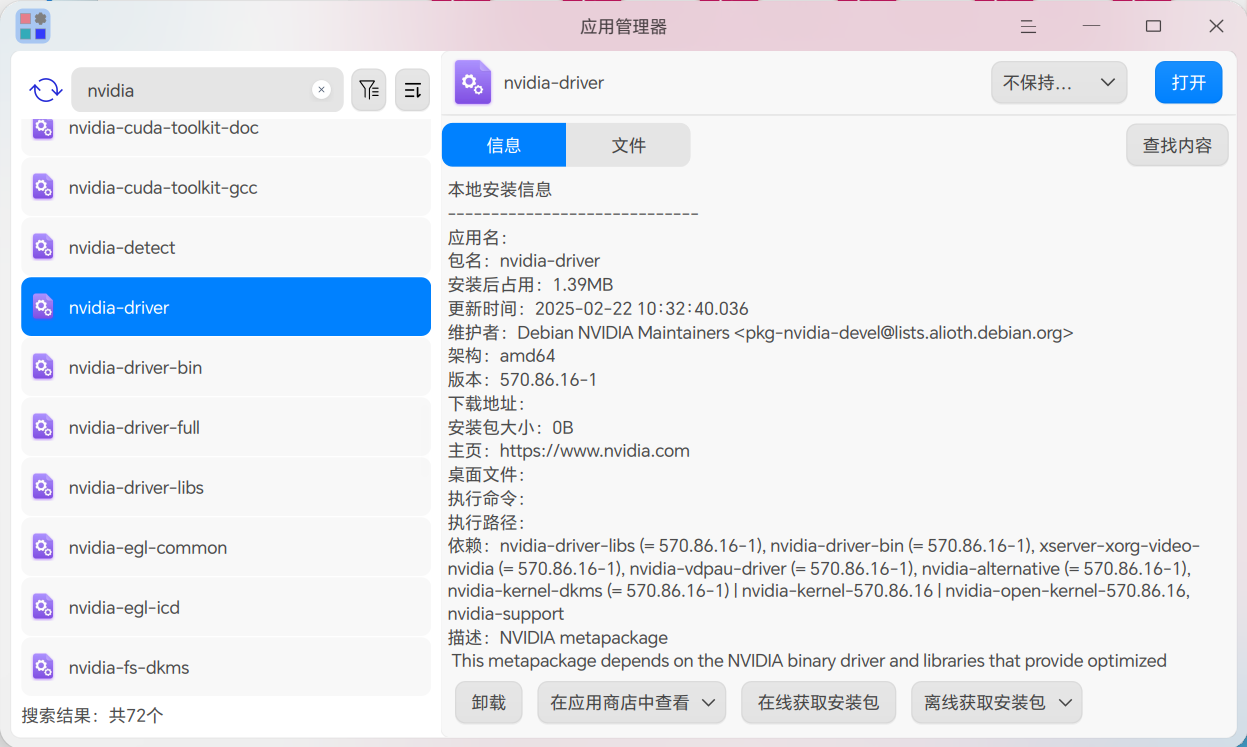Select nvidia-egl-icd in the list
The image size is (1247, 747).
click(226, 608)
